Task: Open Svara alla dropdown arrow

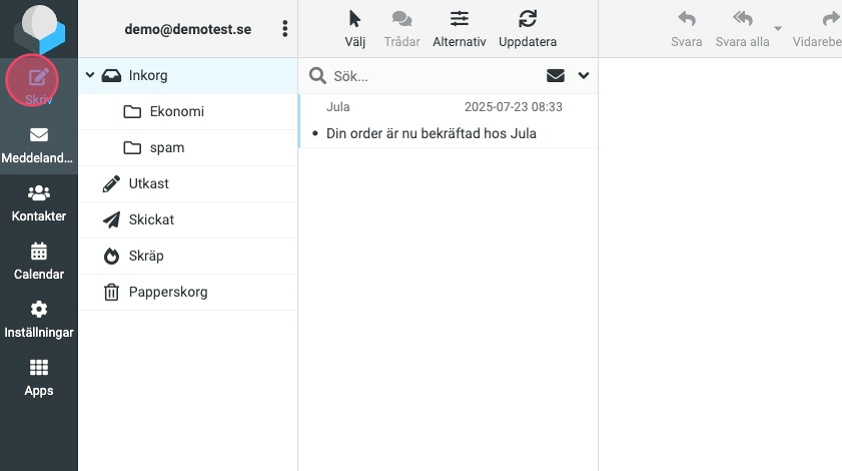Action: pos(777,29)
